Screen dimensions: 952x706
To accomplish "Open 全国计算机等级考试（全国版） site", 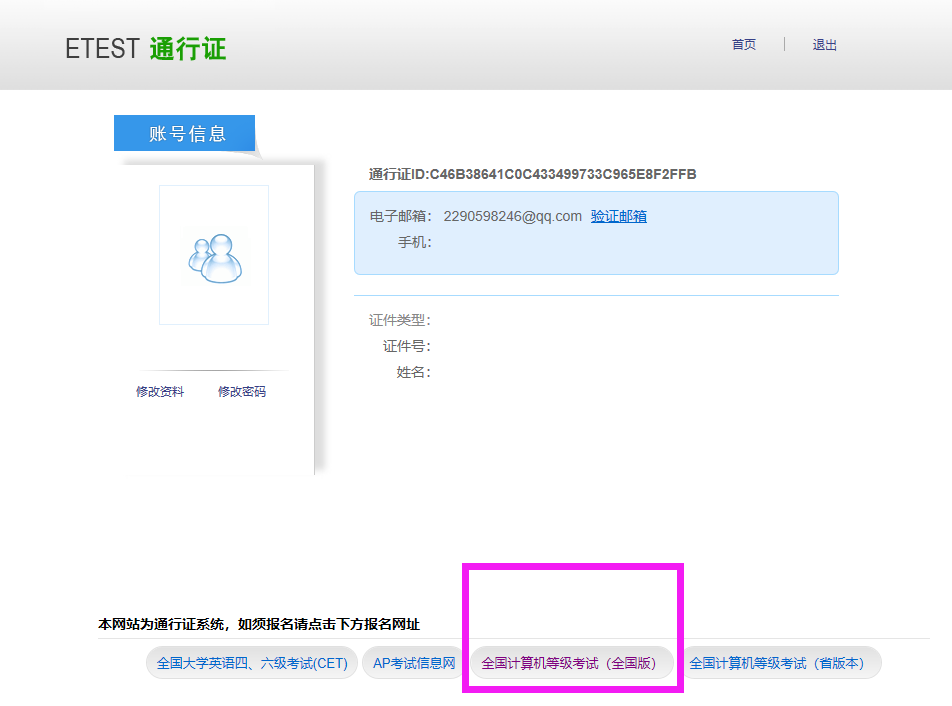I will point(569,663).
